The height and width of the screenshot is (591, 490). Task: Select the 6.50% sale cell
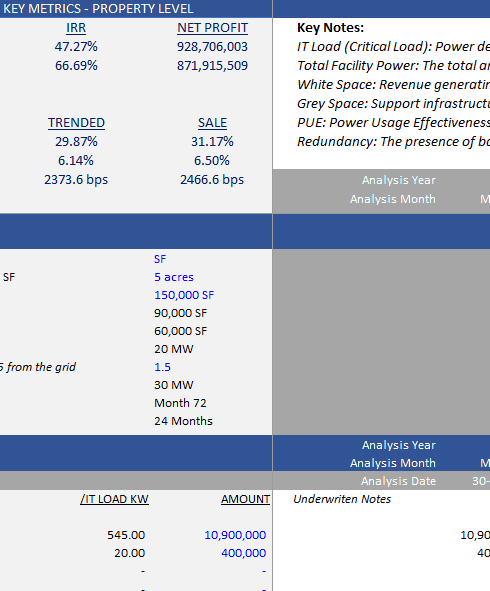(x=212, y=161)
